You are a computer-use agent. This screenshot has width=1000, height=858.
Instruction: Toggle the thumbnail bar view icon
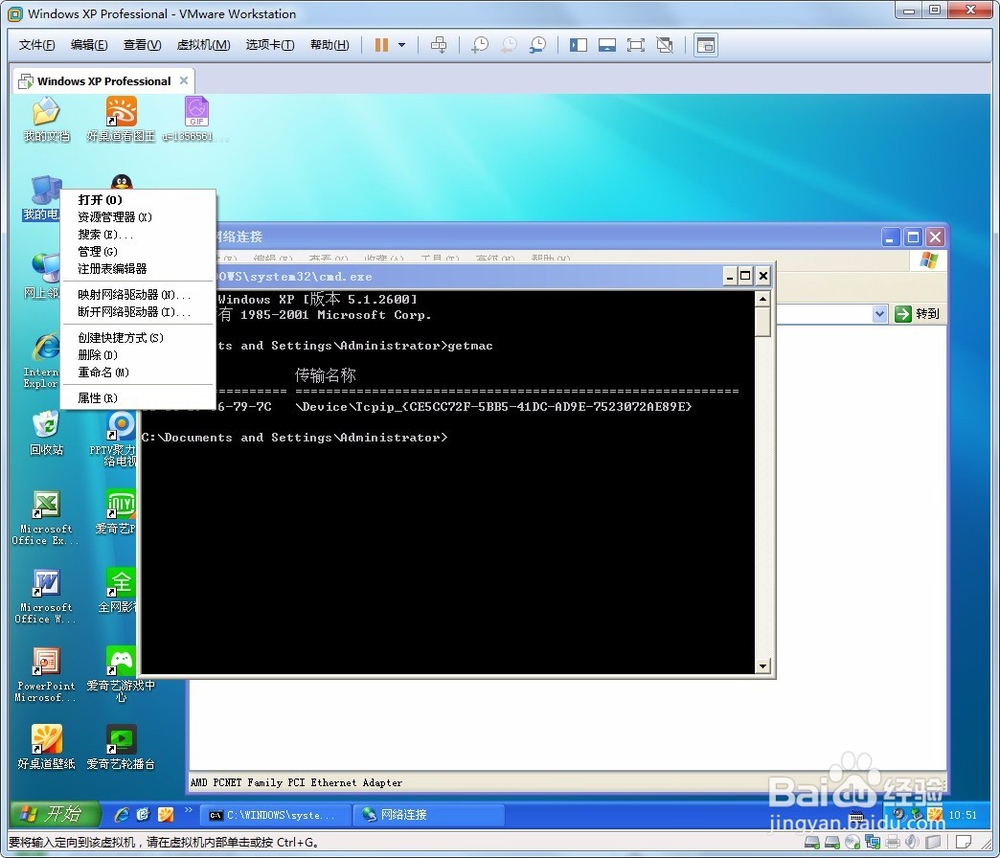click(607, 45)
